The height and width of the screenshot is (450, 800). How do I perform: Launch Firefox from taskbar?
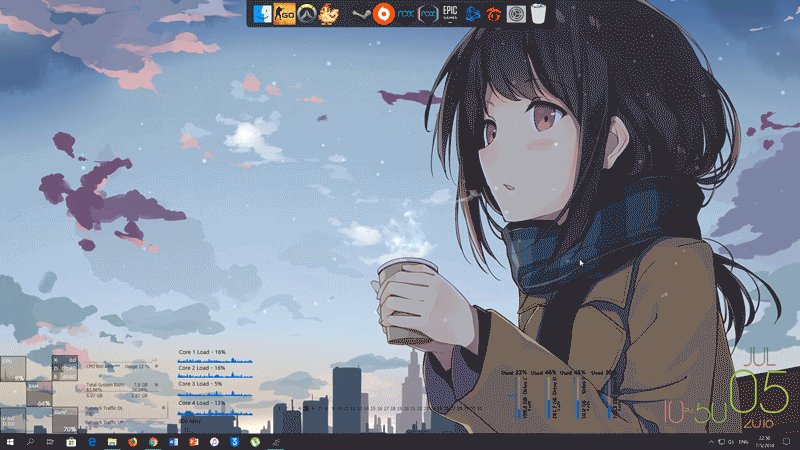132,442
